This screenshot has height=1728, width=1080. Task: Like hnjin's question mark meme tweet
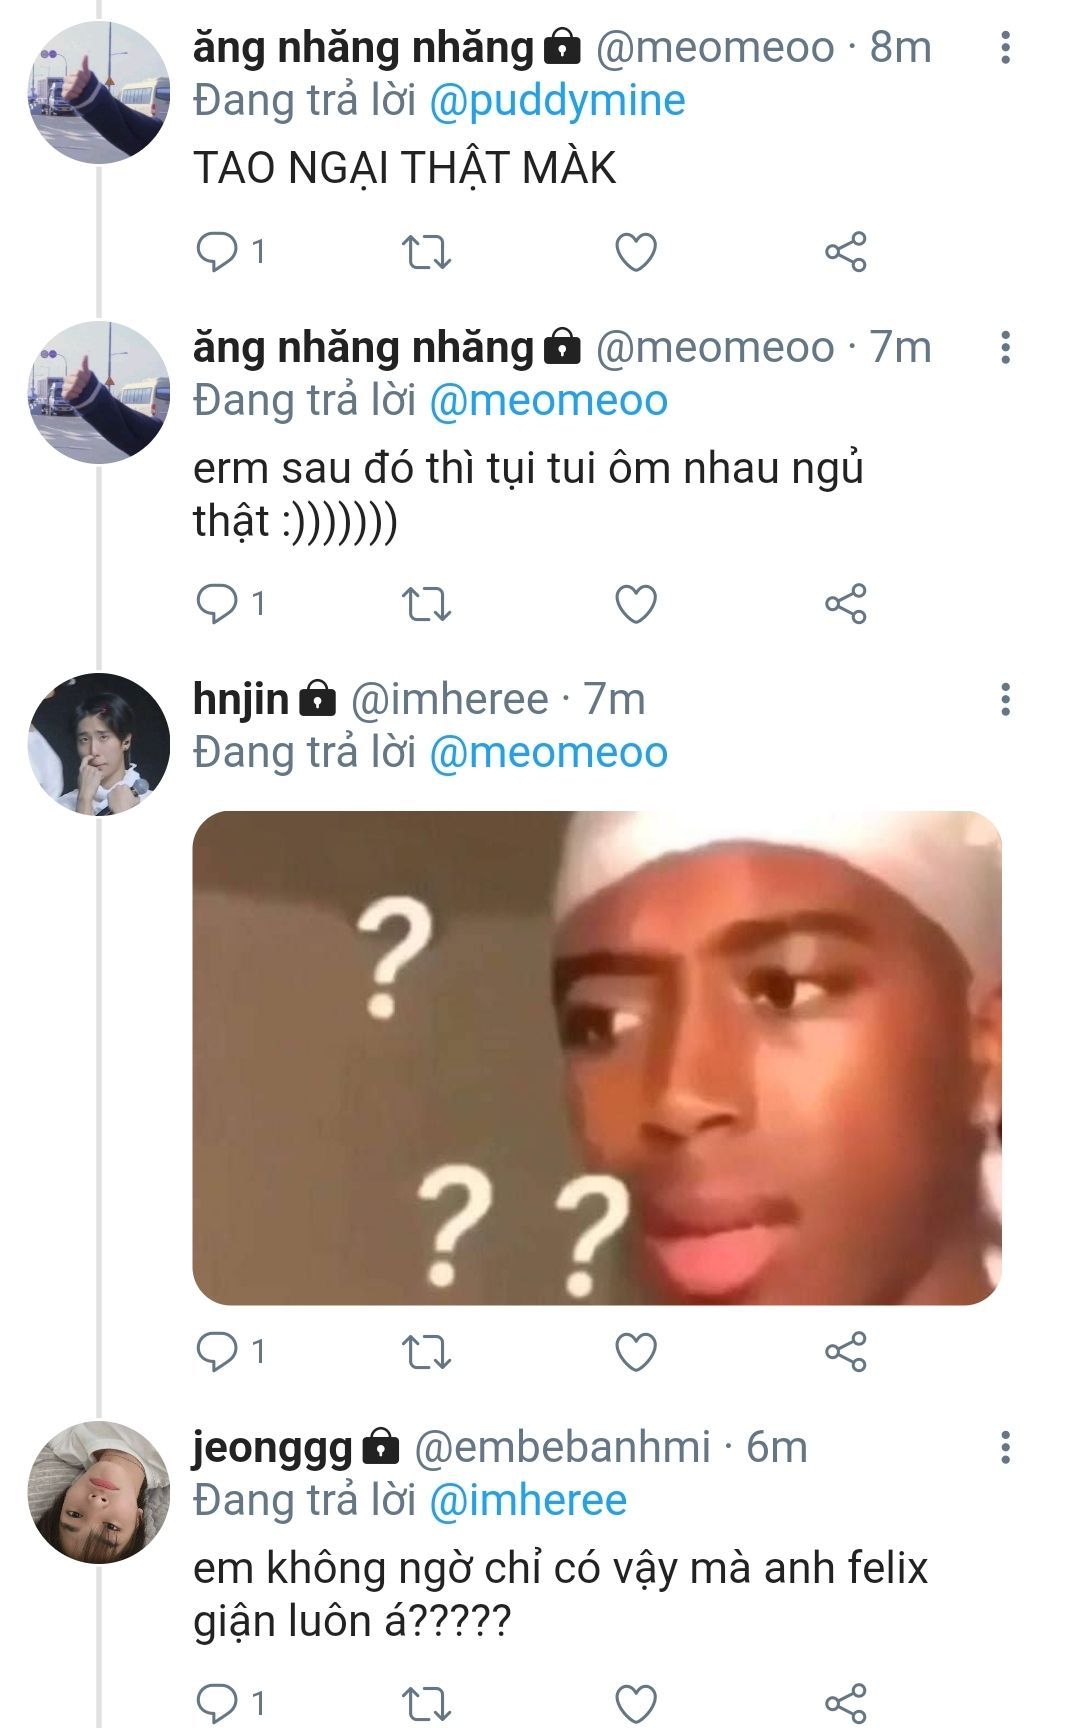(x=636, y=1352)
